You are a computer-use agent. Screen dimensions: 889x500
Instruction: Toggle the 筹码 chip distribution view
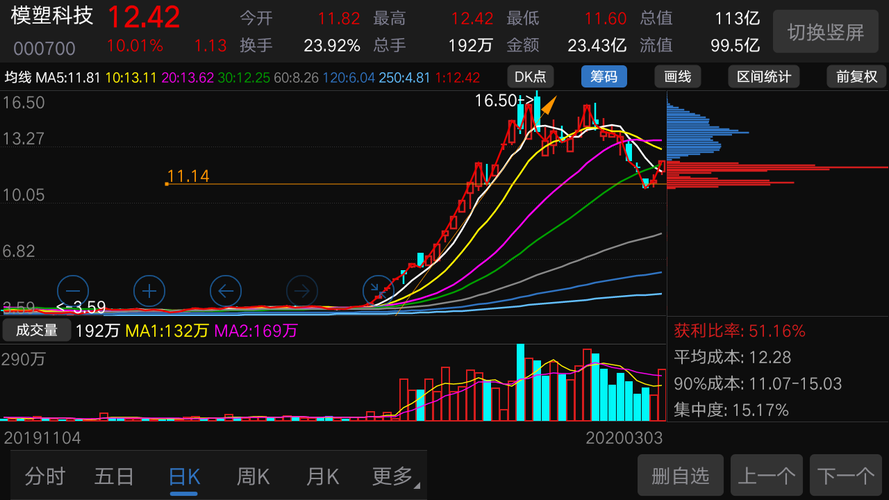click(x=604, y=77)
